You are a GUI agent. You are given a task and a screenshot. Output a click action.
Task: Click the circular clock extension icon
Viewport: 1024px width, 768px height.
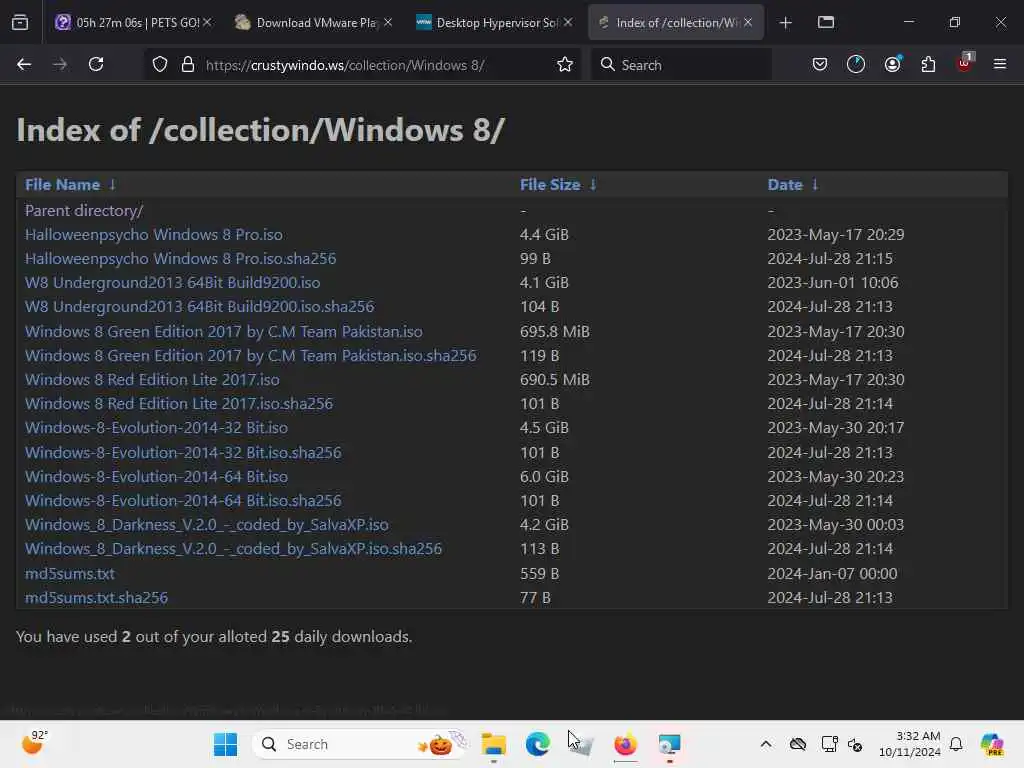[x=856, y=65]
